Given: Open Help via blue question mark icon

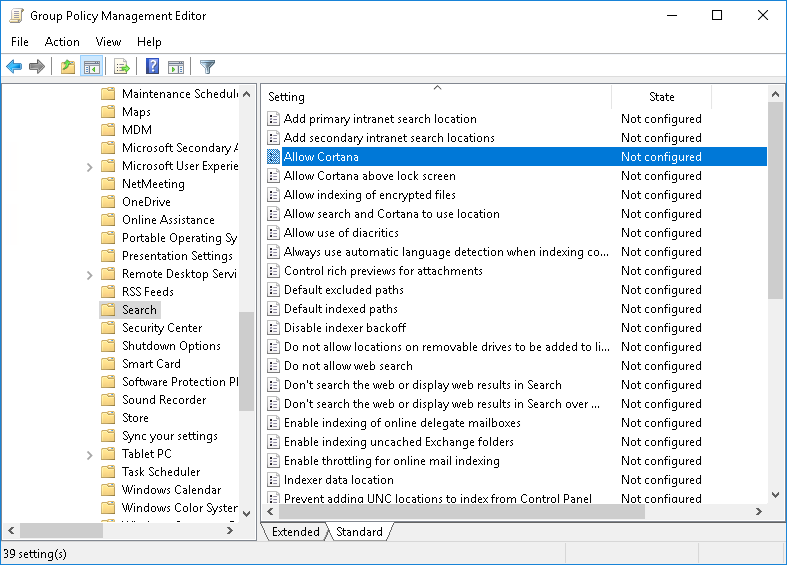Looking at the screenshot, I should 153,67.
